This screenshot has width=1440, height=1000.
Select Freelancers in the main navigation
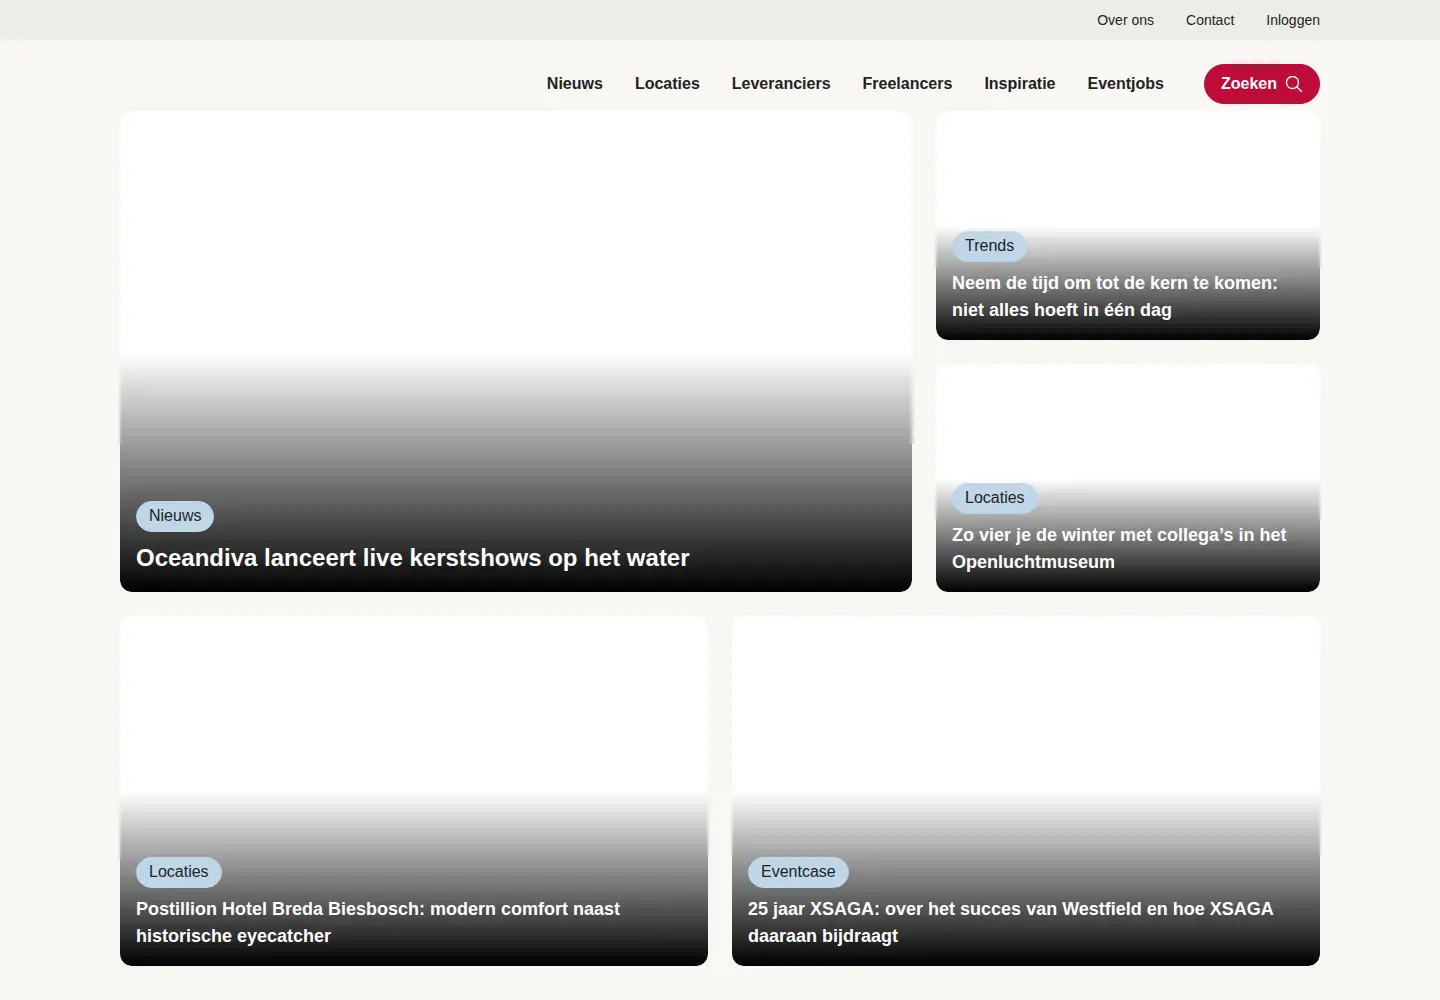(907, 84)
